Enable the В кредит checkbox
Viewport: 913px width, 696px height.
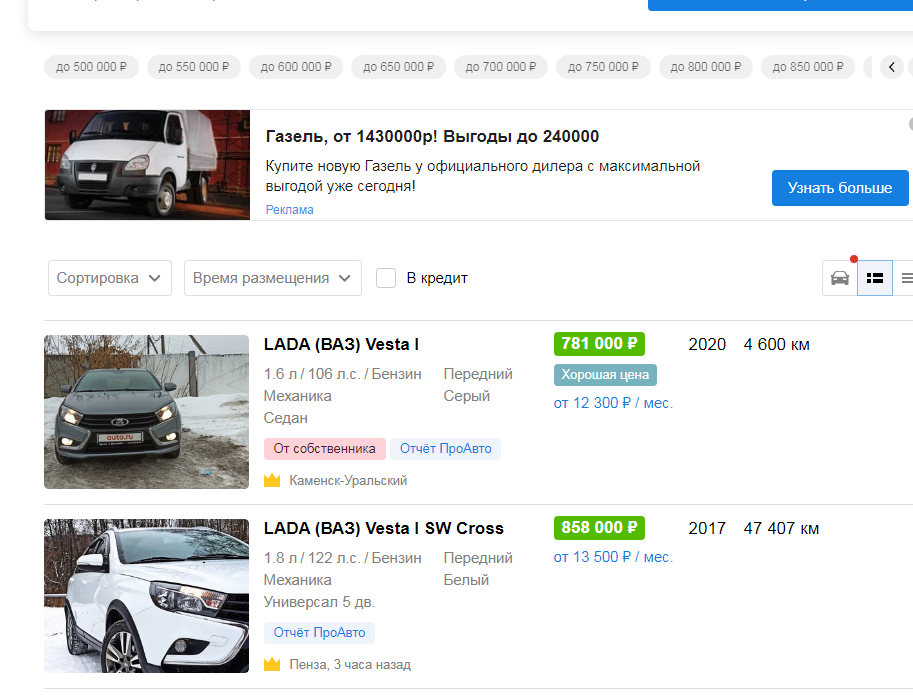pyautogui.click(x=386, y=278)
